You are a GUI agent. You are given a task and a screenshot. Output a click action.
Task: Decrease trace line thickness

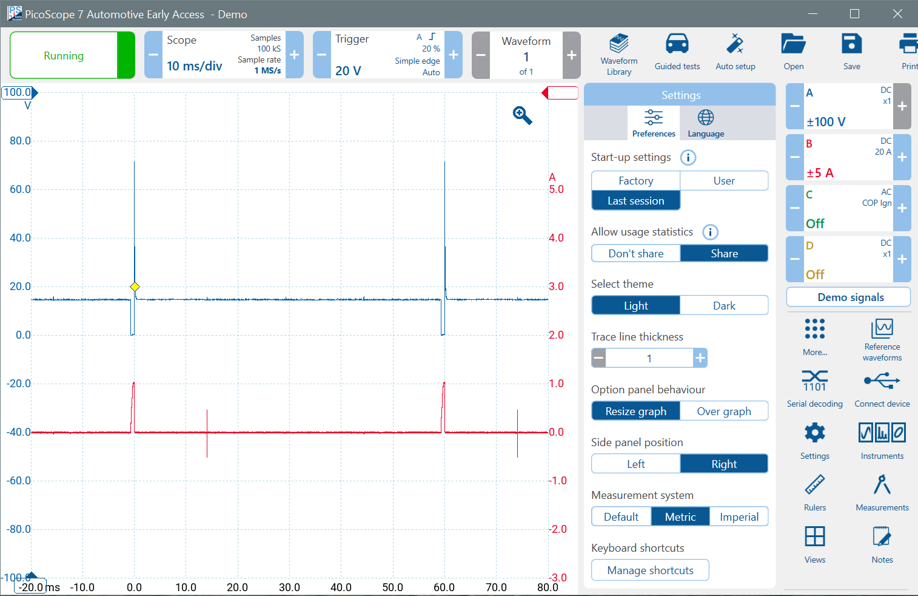pyautogui.click(x=598, y=358)
